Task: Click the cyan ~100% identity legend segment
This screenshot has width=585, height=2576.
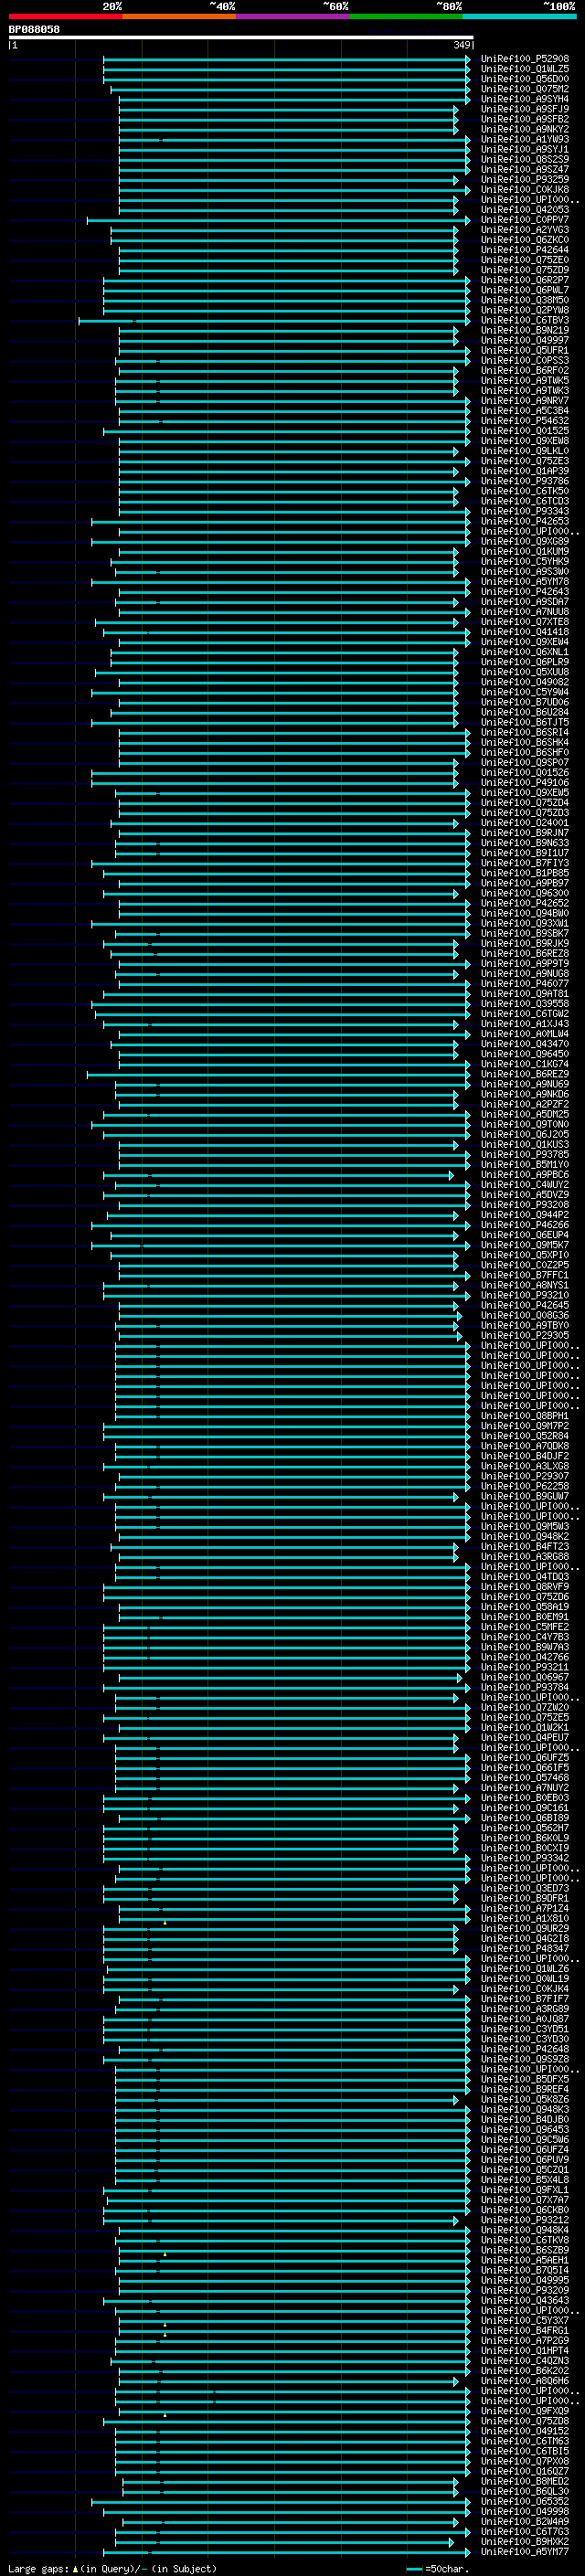Action: coord(519,17)
